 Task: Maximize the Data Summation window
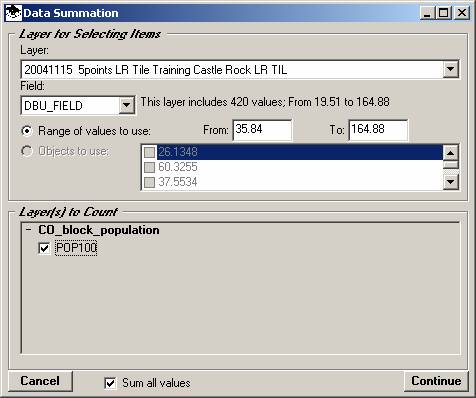[444, 13]
